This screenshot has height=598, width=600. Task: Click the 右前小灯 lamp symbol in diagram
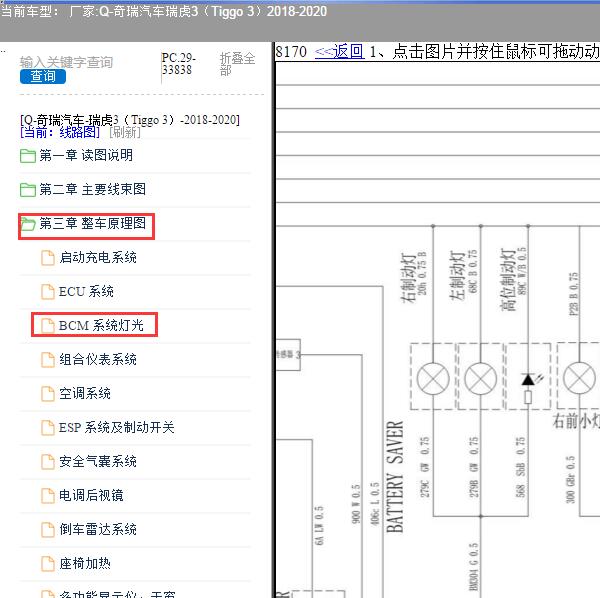tap(579, 378)
